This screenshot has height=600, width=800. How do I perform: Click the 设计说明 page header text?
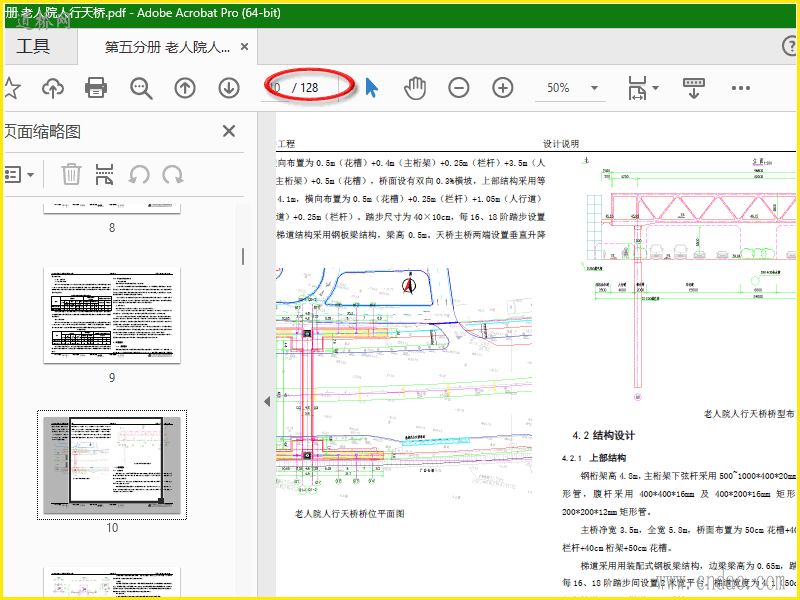pos(561,144)
